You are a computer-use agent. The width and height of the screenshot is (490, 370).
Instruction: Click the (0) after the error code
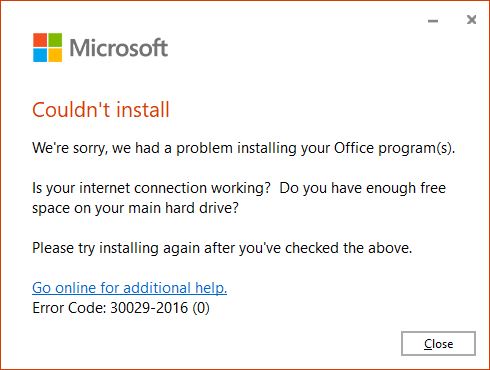(201, 308)
